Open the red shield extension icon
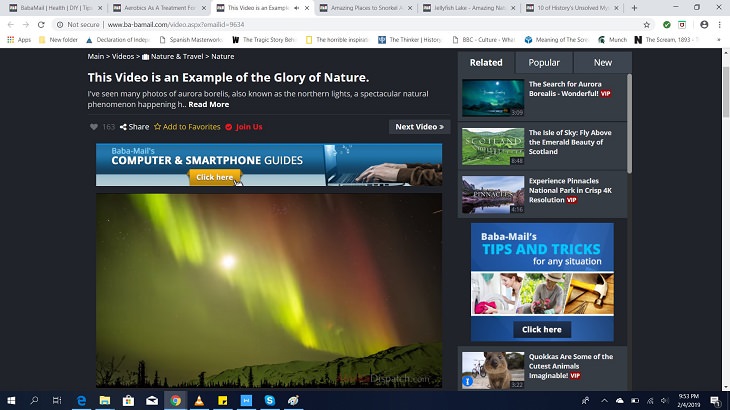The height and width of the screenshot is (410, 730). (x=682, y=25)
